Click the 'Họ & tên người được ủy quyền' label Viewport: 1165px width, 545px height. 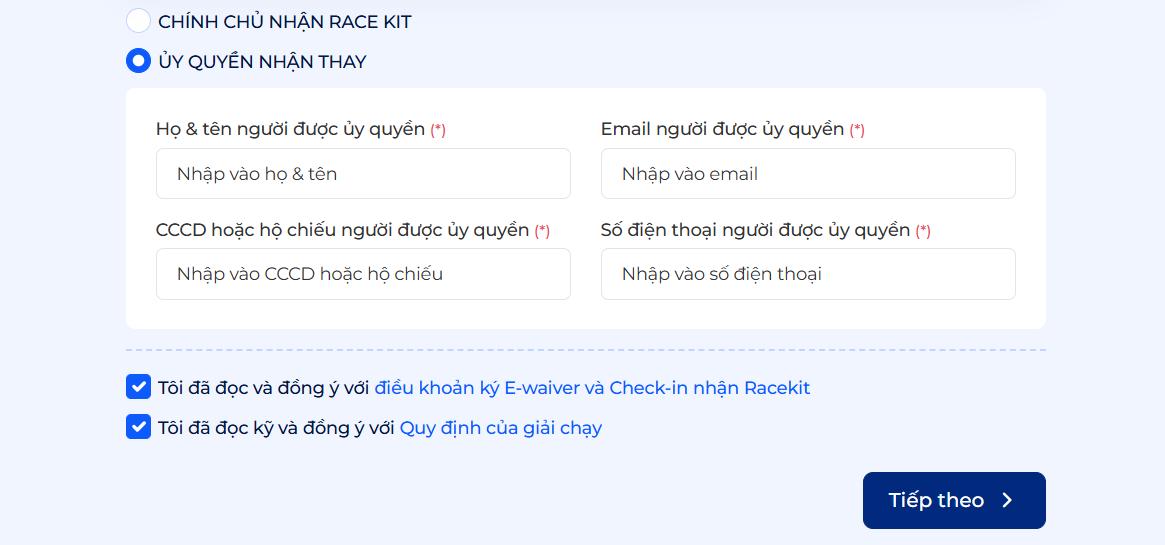pos(290,129)
